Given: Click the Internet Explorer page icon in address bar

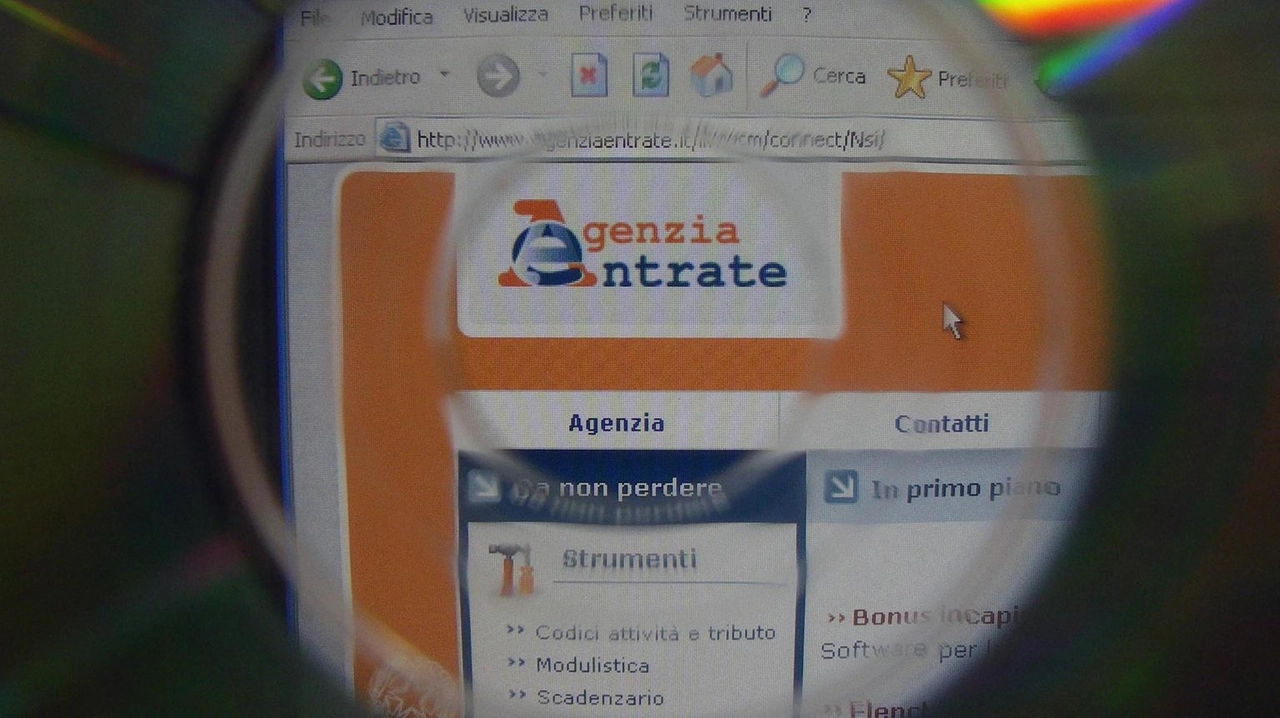Looking at the screenshot, I should (394, 138).
